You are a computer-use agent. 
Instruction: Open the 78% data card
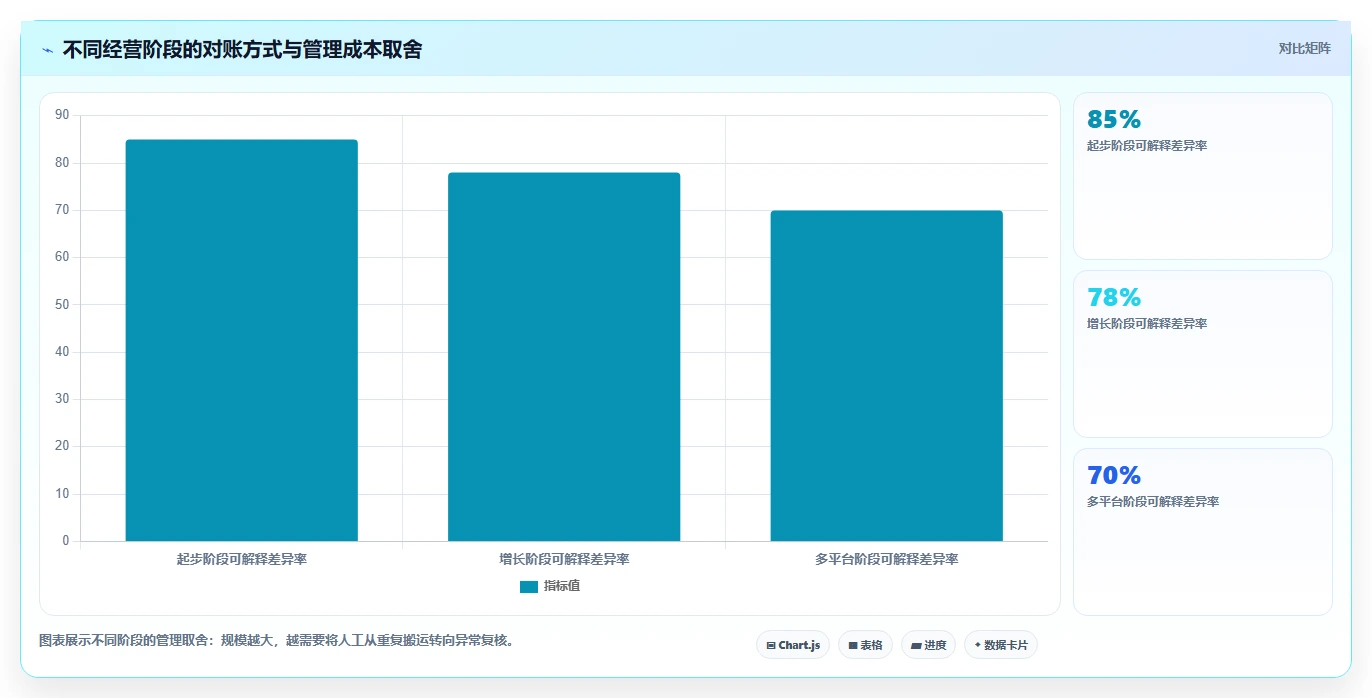(x=1203, y=354)
